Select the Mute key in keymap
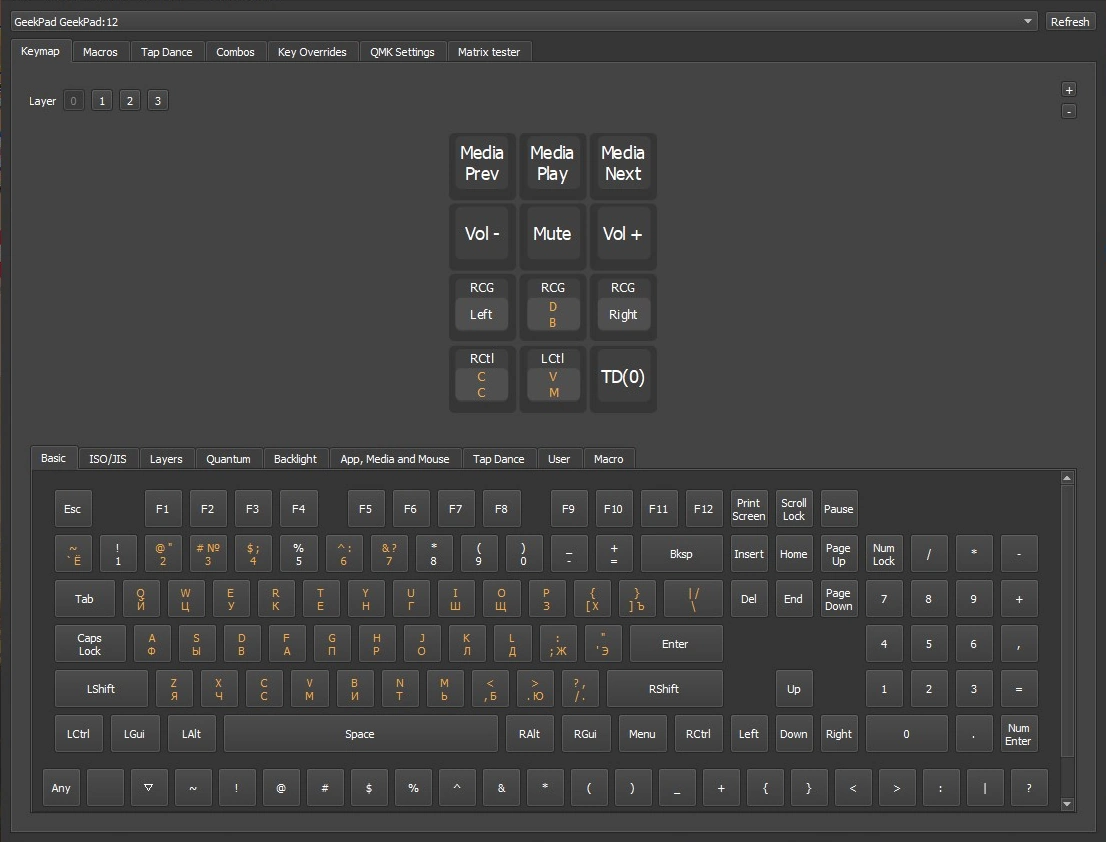This screenshot has width=1106, height=842. pyautogui.click(x=552, y=234)
